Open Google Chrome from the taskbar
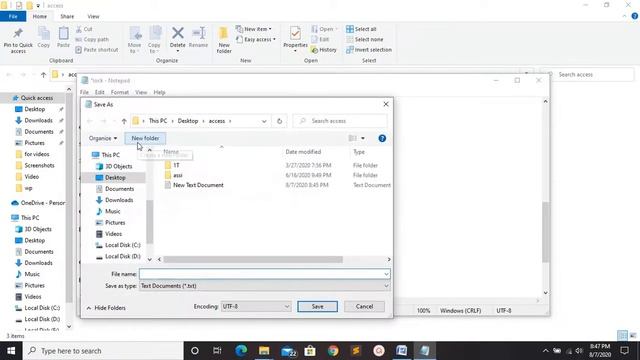This screenshot has width=640, height=360. (333, 351)
